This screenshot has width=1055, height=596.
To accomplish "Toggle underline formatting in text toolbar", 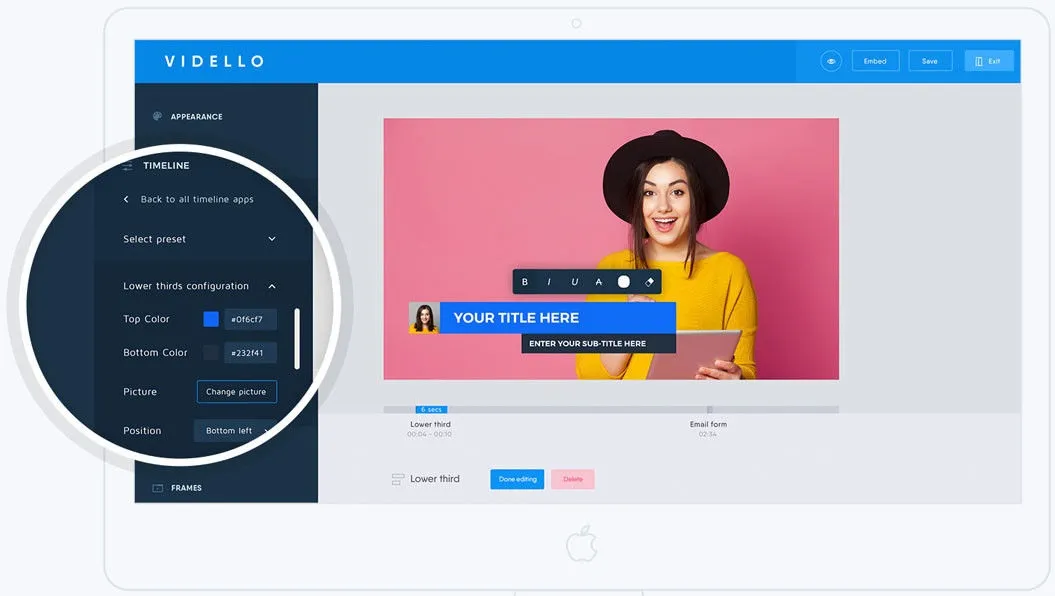I will click(574, 282).
